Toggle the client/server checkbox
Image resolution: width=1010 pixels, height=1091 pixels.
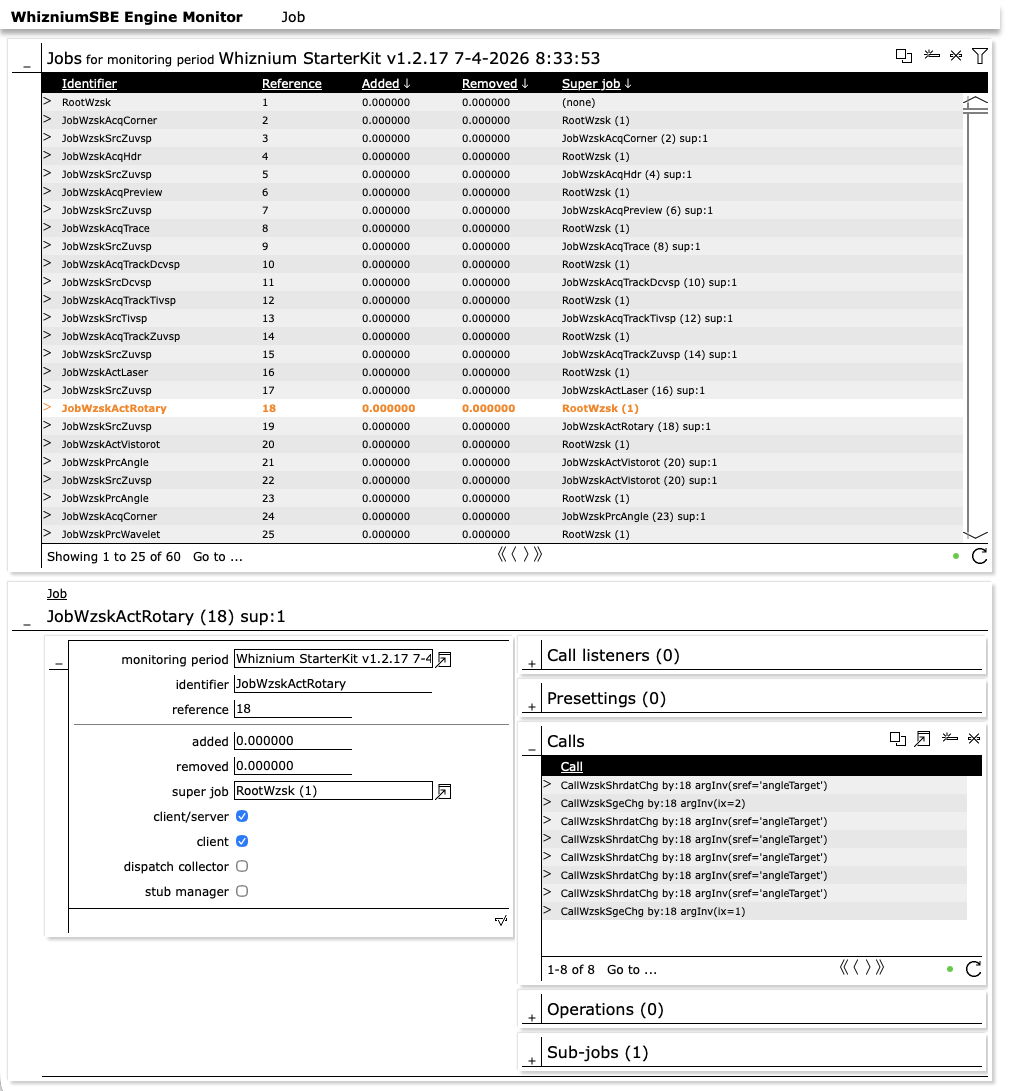point(242,816)
